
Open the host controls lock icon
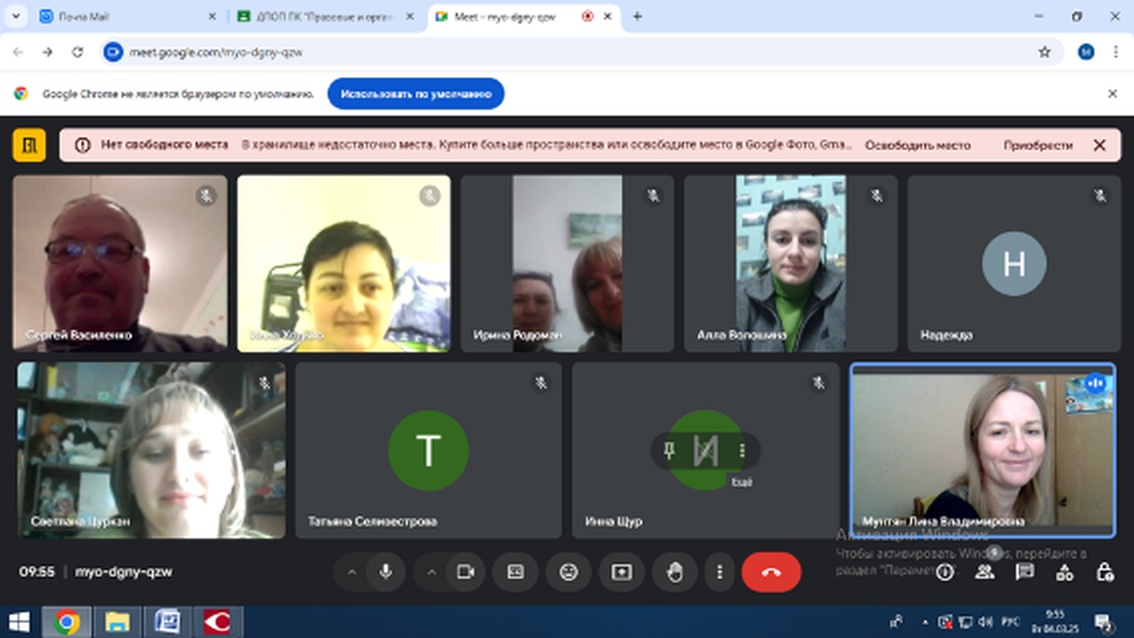pos(1104,572)
